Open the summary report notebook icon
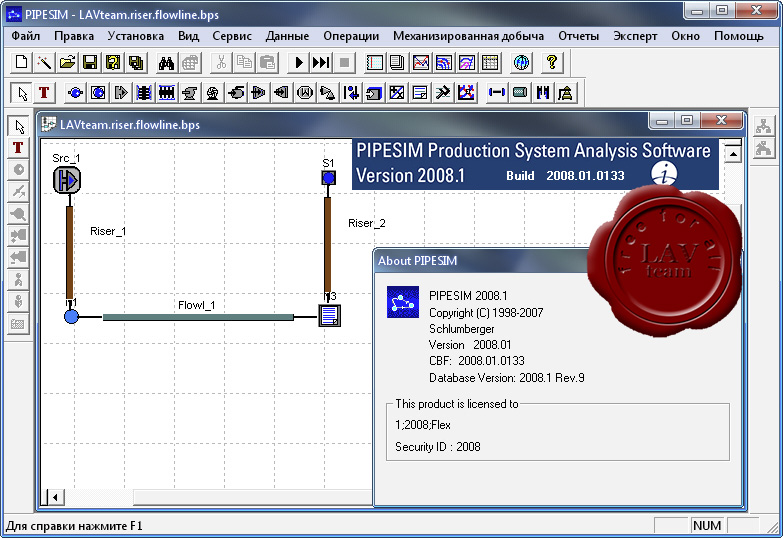The width and height of the screenshot is (783, 538). [375, 62]
